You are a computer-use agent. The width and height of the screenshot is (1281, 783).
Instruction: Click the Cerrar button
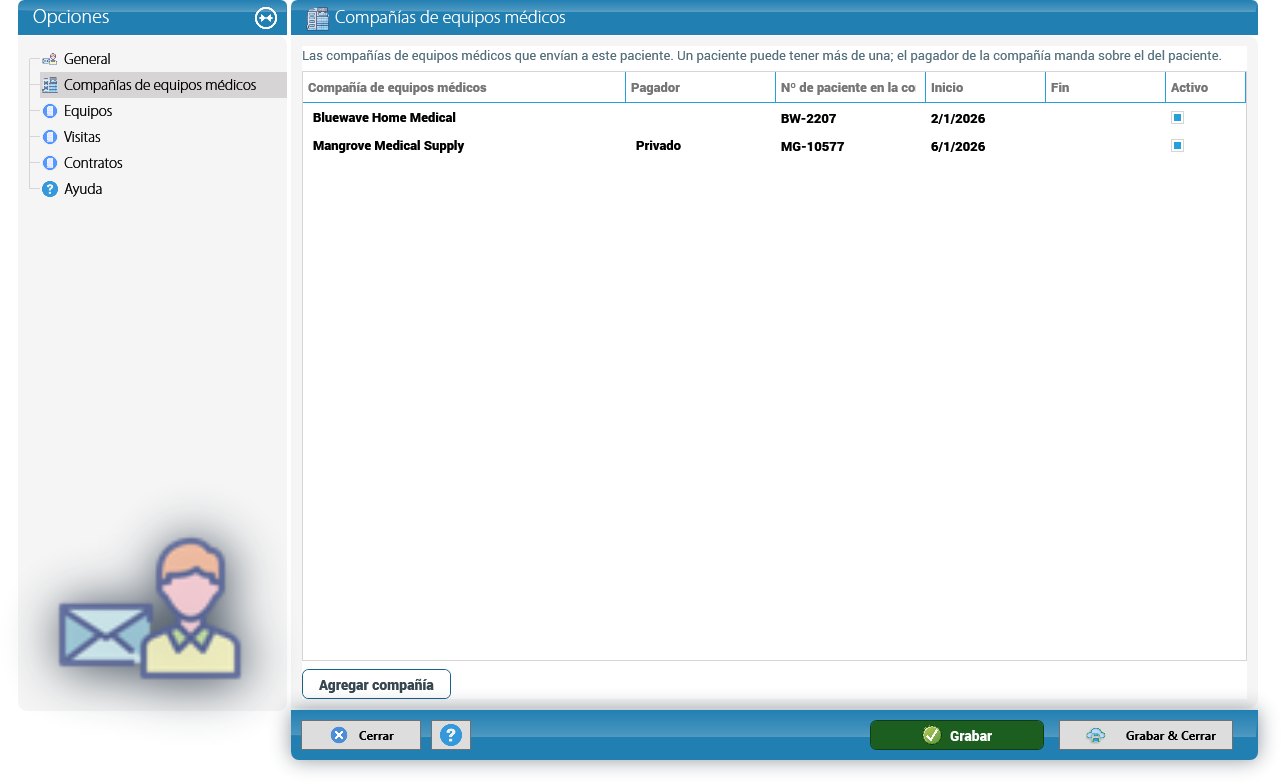[x=361, y=735]
